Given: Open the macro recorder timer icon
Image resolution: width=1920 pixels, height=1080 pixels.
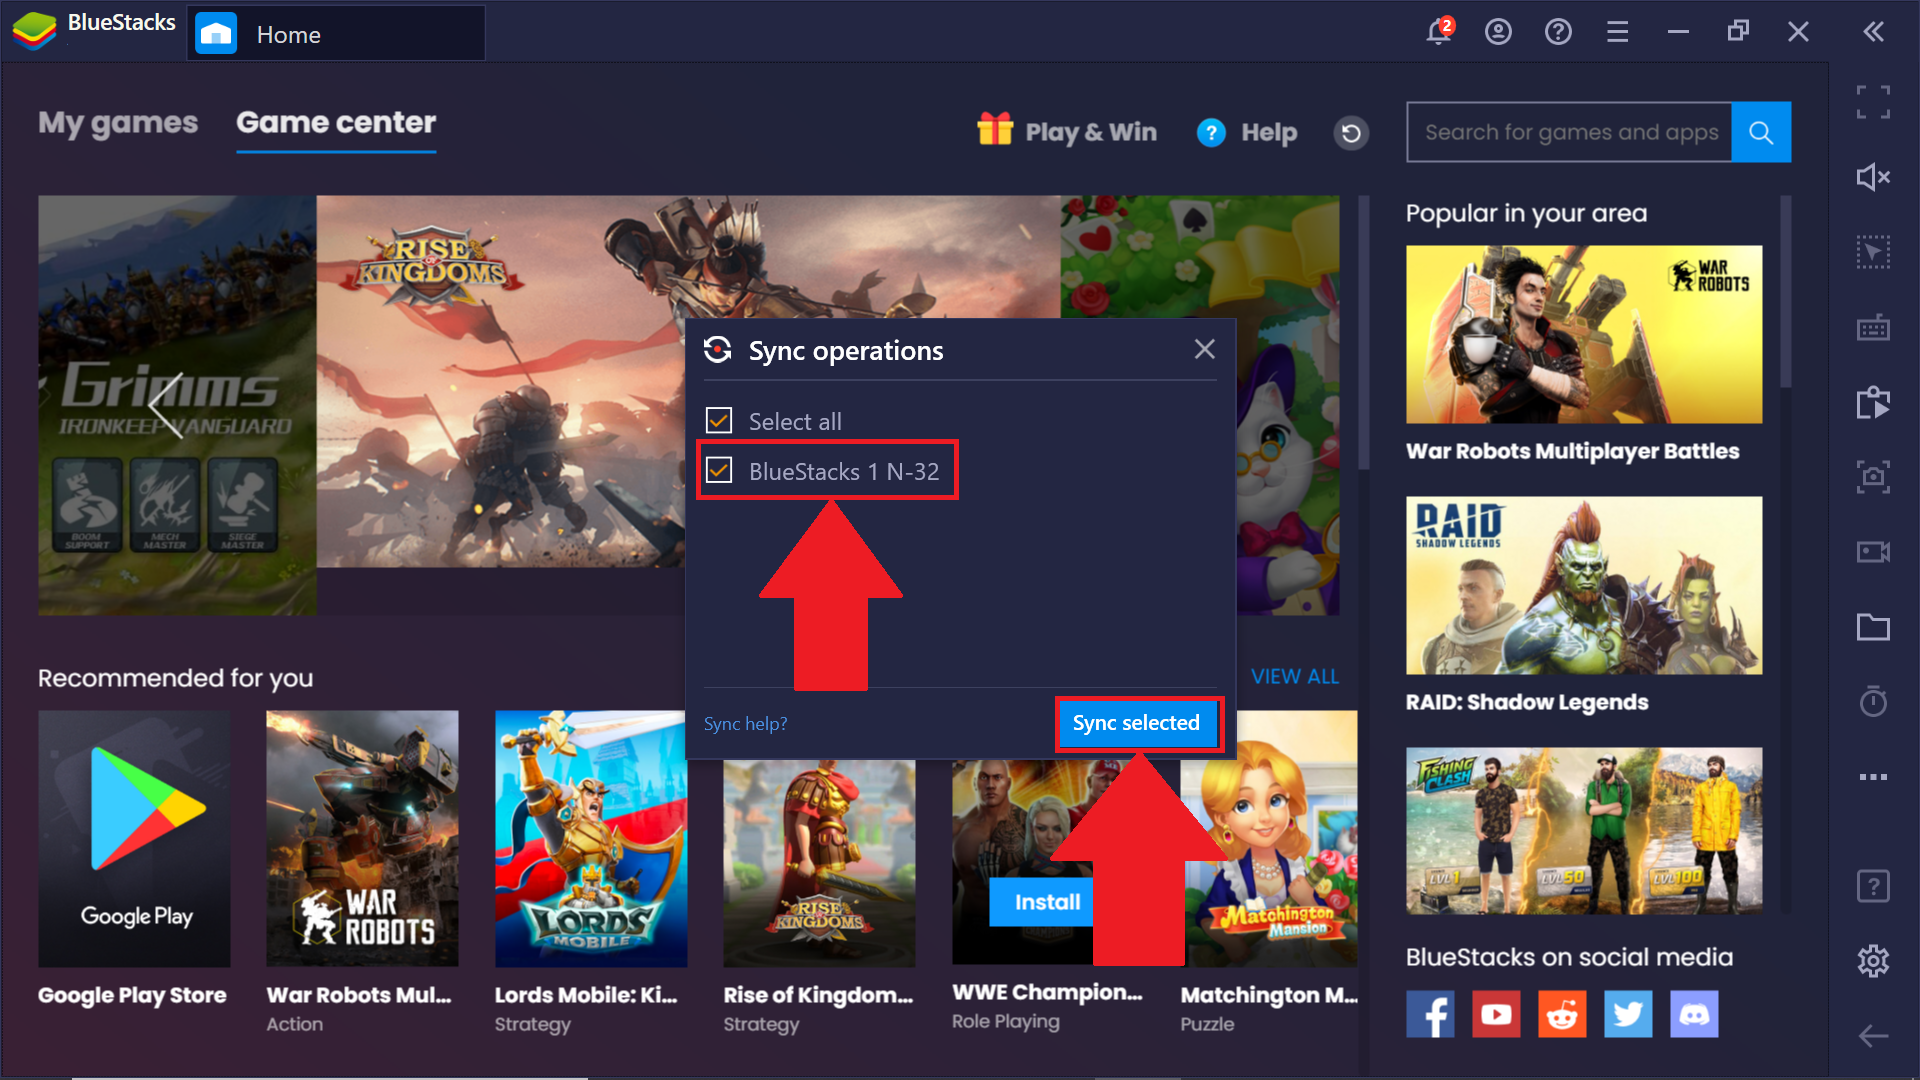Looking at the screenshot, I should (1873, 701).
